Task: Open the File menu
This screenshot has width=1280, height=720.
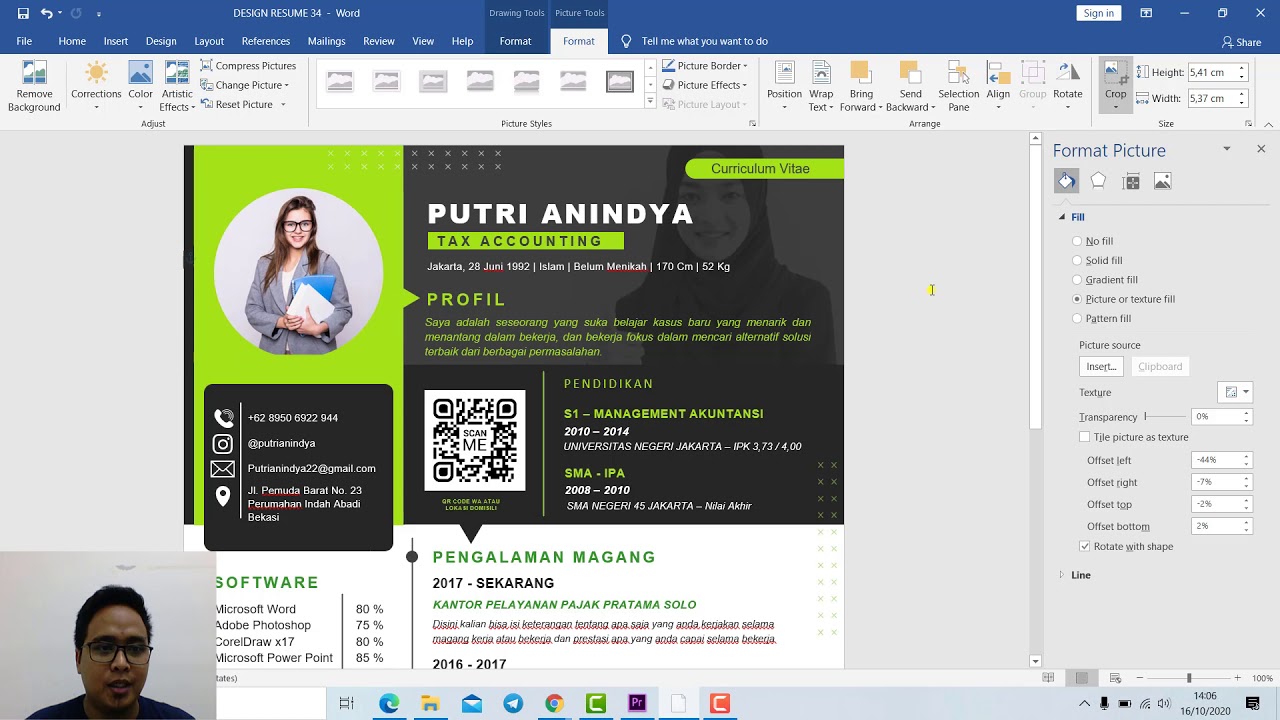Action: (24, 41)
